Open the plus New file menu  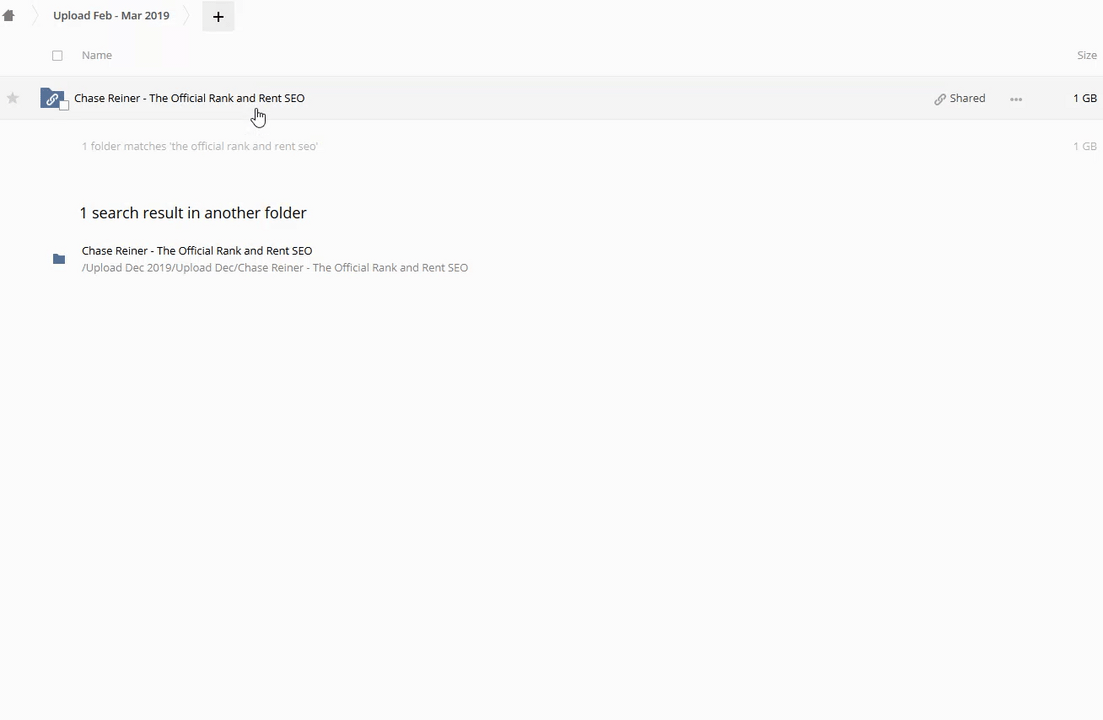pos(218,16)
